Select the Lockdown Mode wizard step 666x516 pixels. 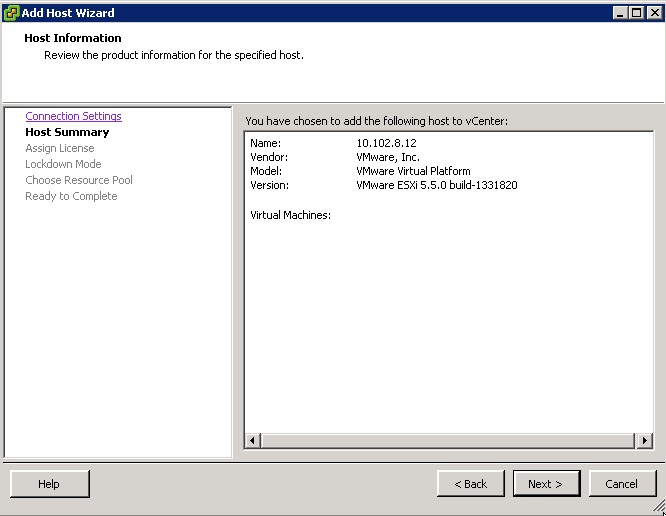pyautogui.click(x=63, y=164)
